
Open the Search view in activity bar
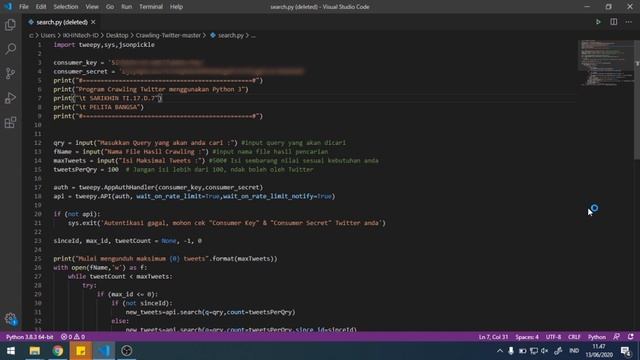[x=10, y=49]
